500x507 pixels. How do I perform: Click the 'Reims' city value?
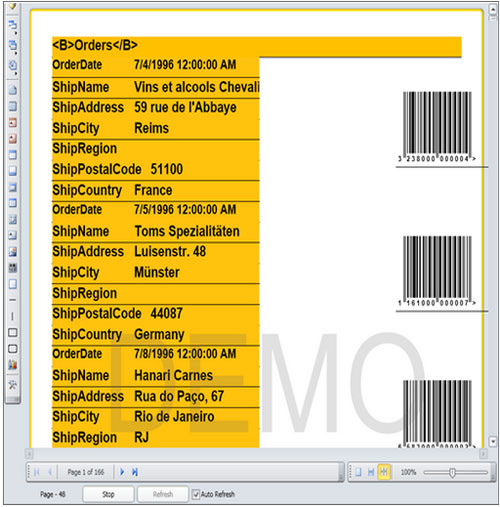point(151,128)
